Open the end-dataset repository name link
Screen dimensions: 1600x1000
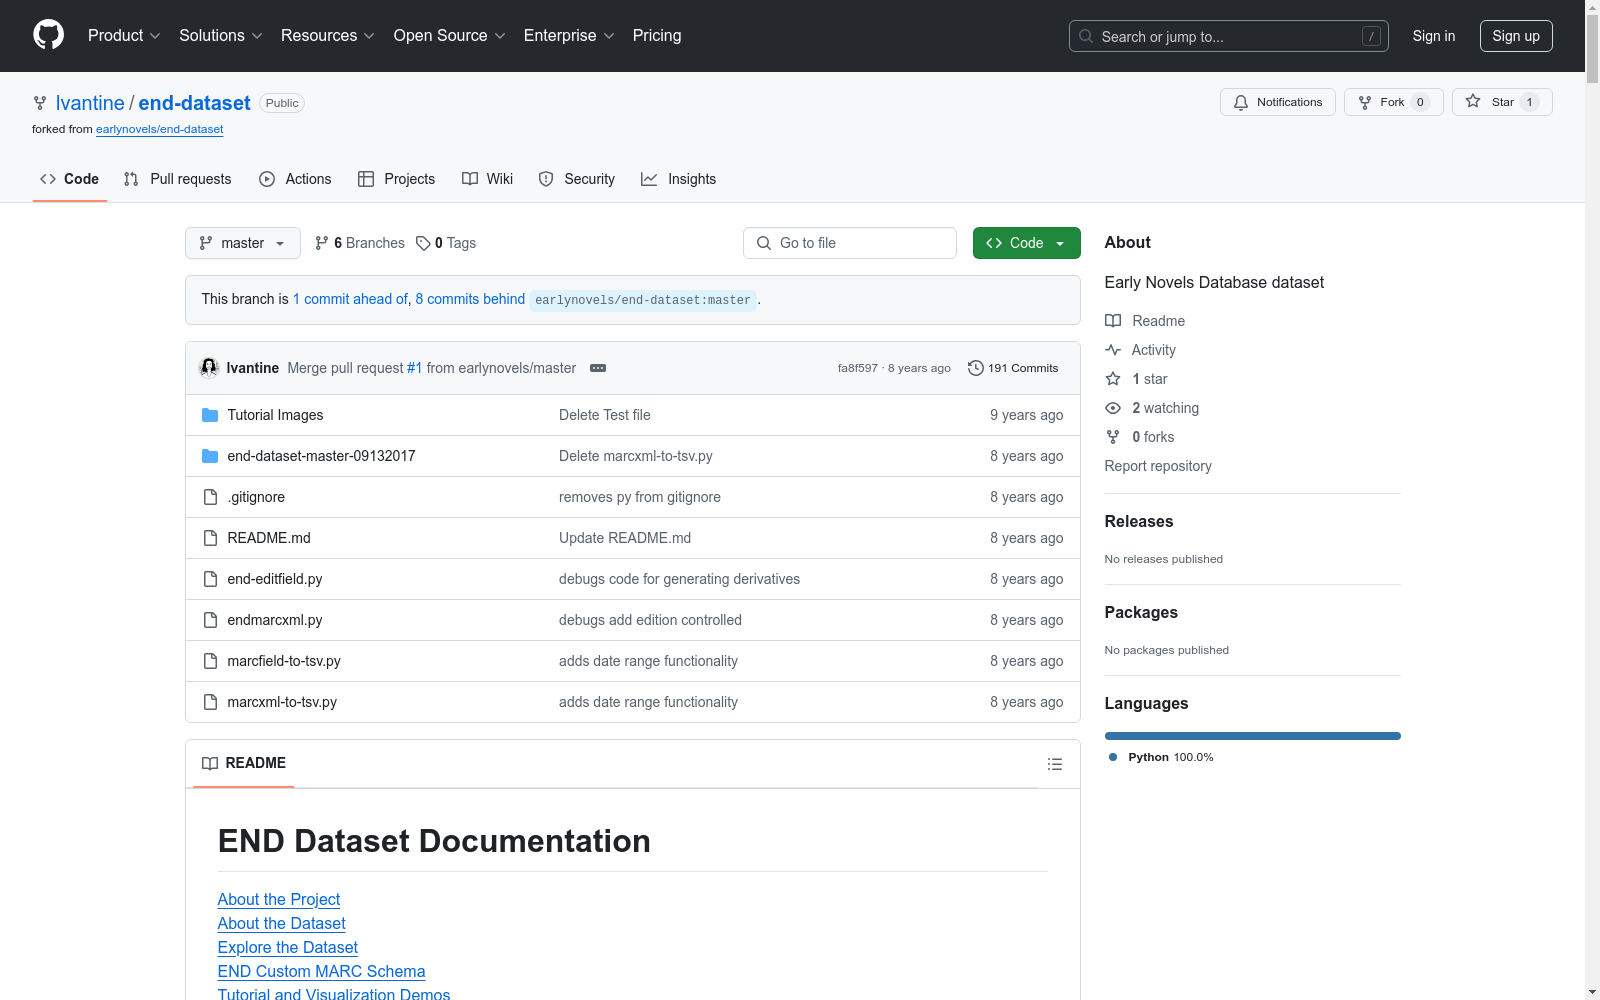click(194, 103)
